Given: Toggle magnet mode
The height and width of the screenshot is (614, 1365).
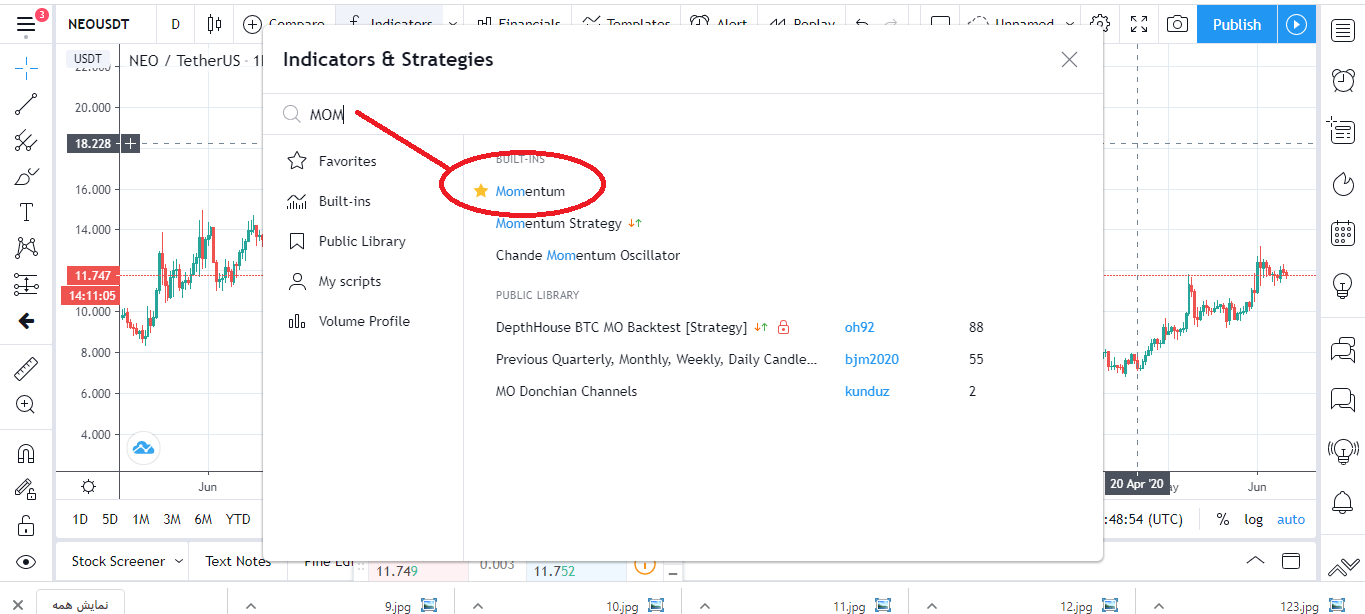Looking at the screenshot, I should (x=27, y=454).
